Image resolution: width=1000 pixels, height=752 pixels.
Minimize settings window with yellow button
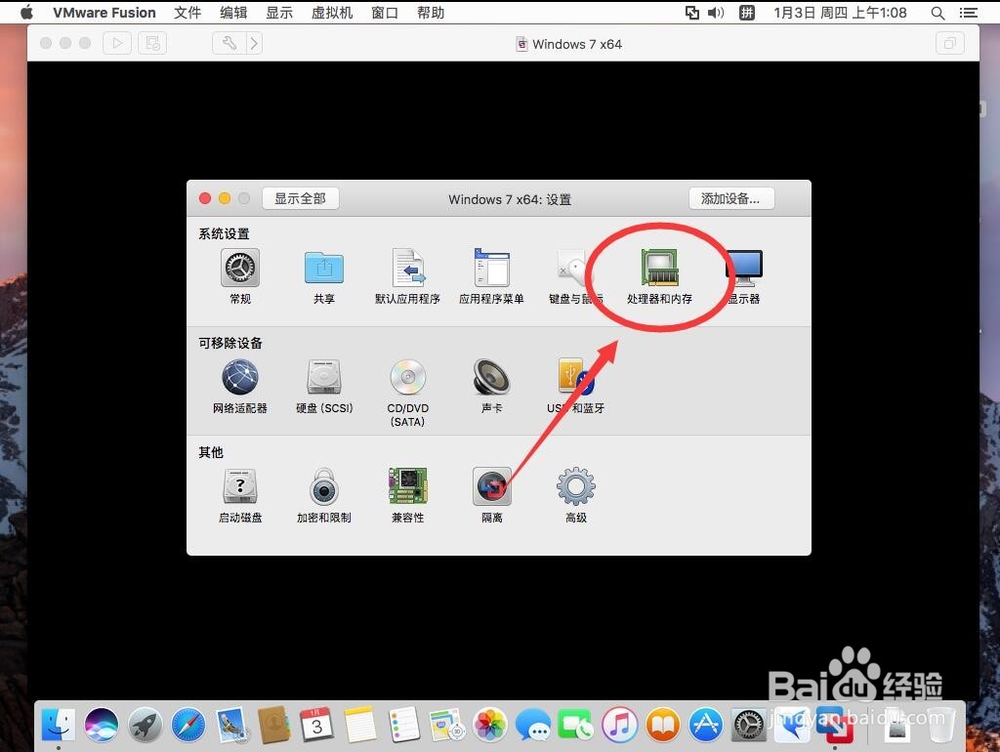click(x=224, y=198)
